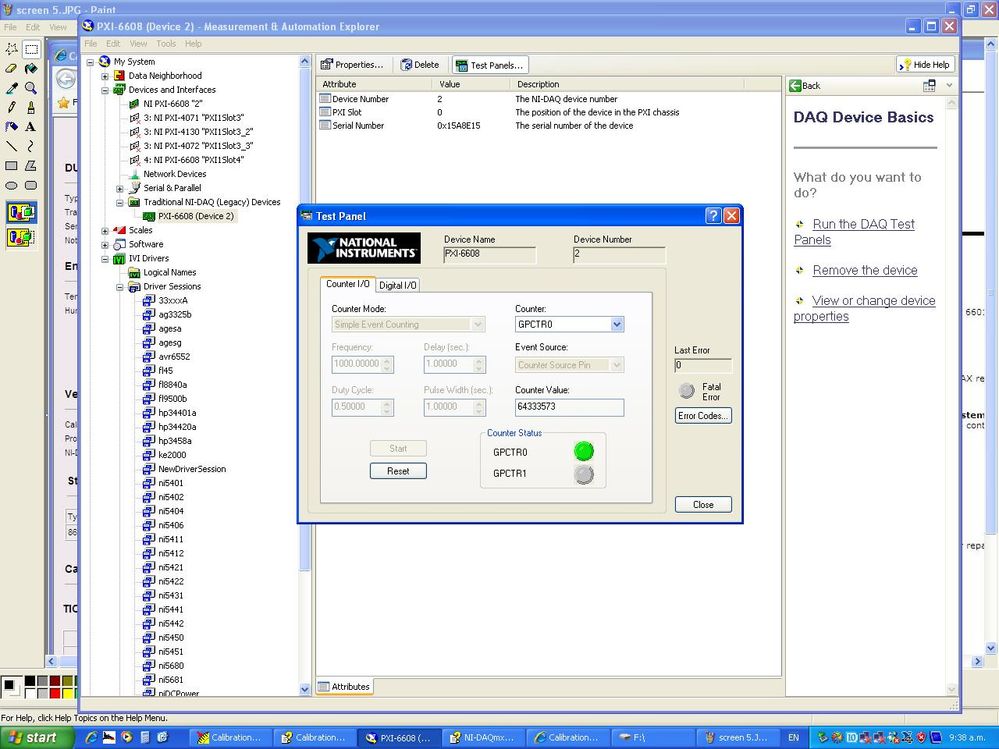The image size is (999, 749).
Task: Click the Delete toolbar item
Action: coord(420,65)
